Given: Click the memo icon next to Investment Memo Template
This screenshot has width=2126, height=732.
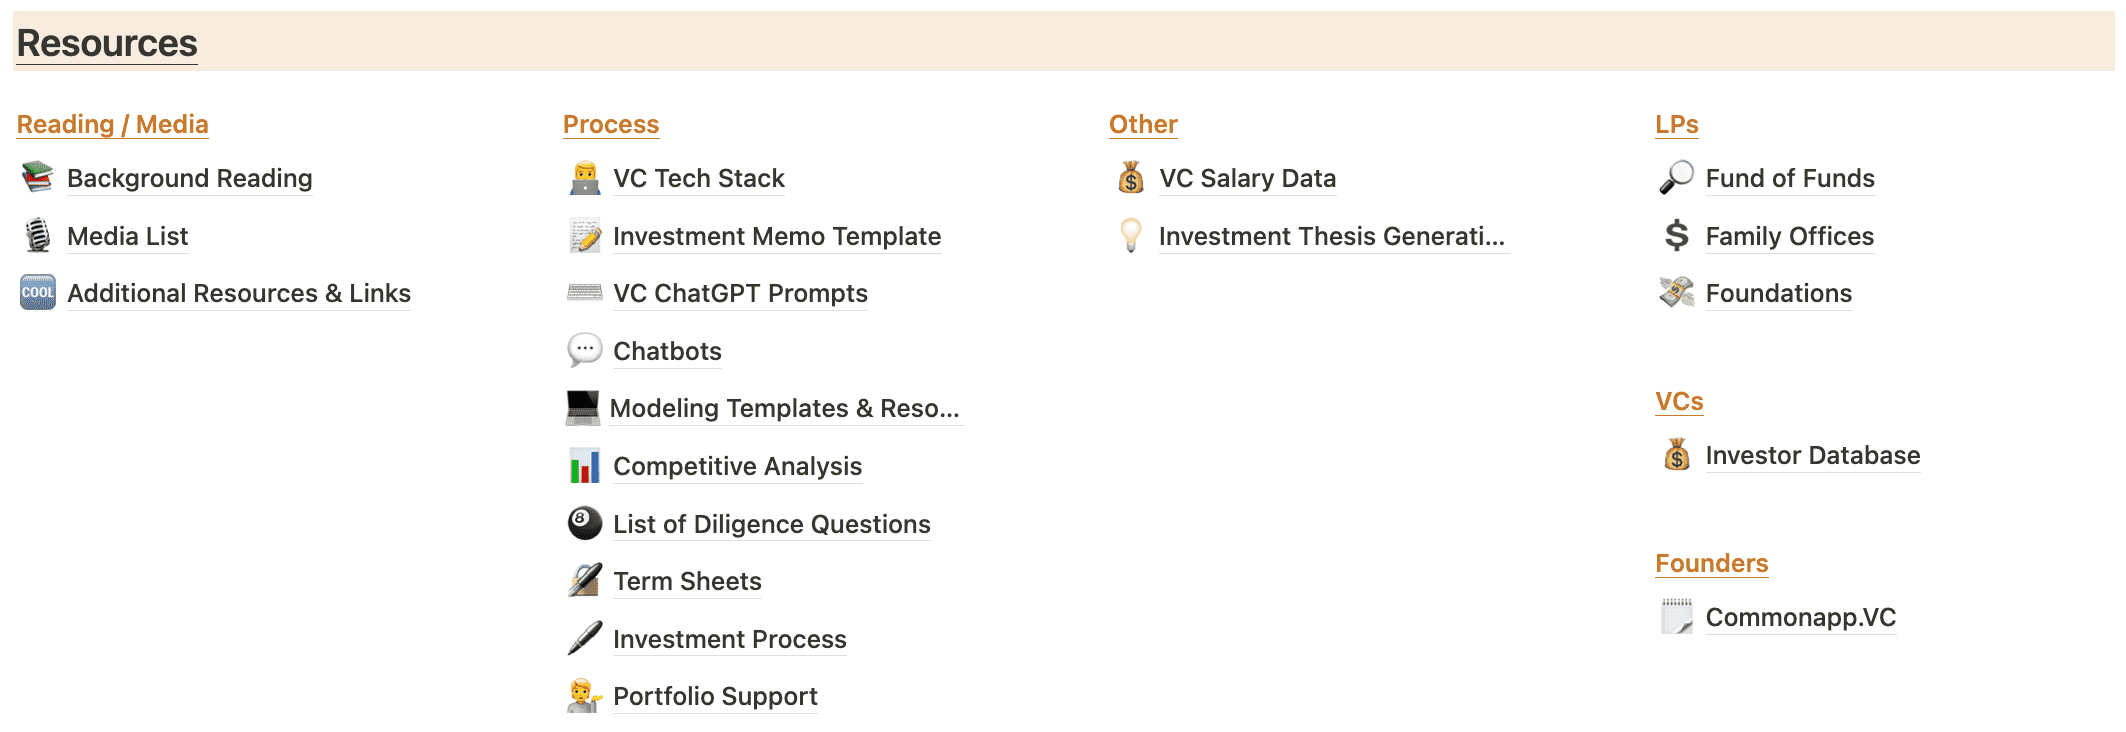Looking at the screenshot, I should pos(581,236).
